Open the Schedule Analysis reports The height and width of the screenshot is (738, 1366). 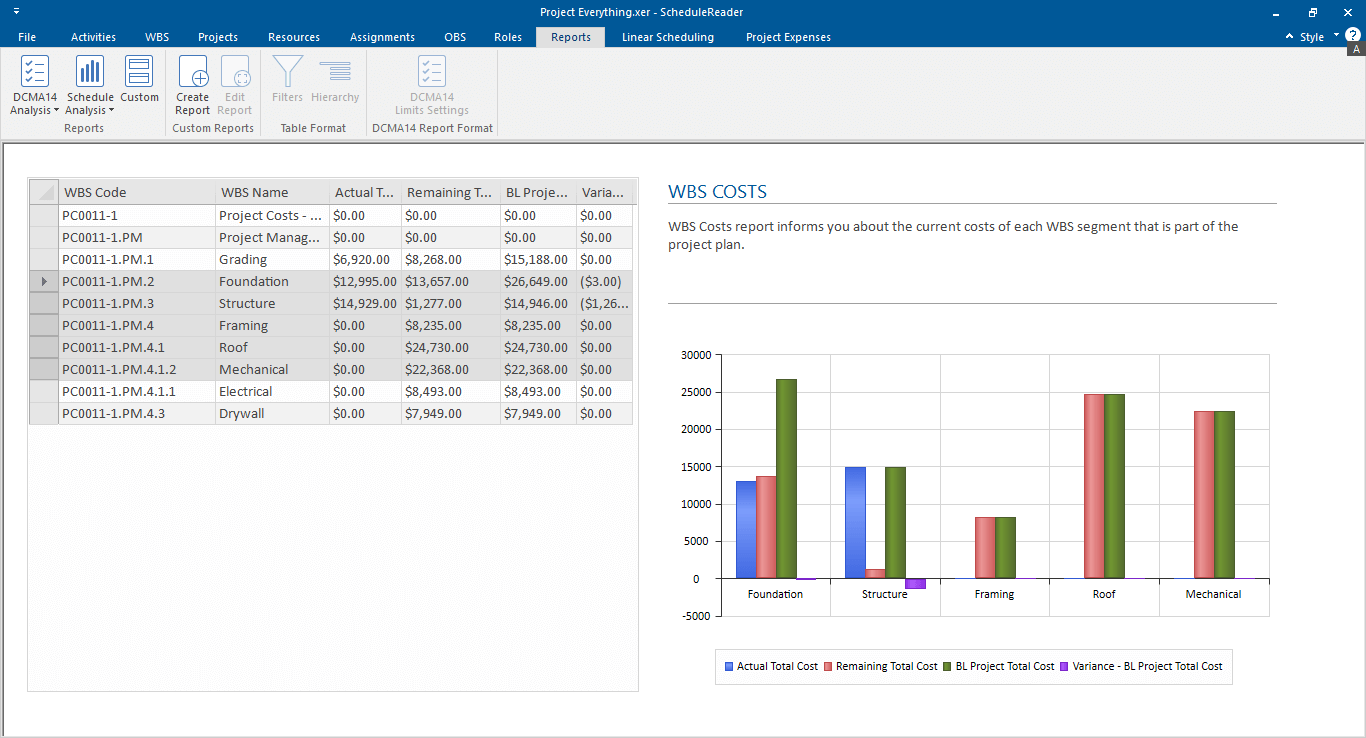(90, 85)
